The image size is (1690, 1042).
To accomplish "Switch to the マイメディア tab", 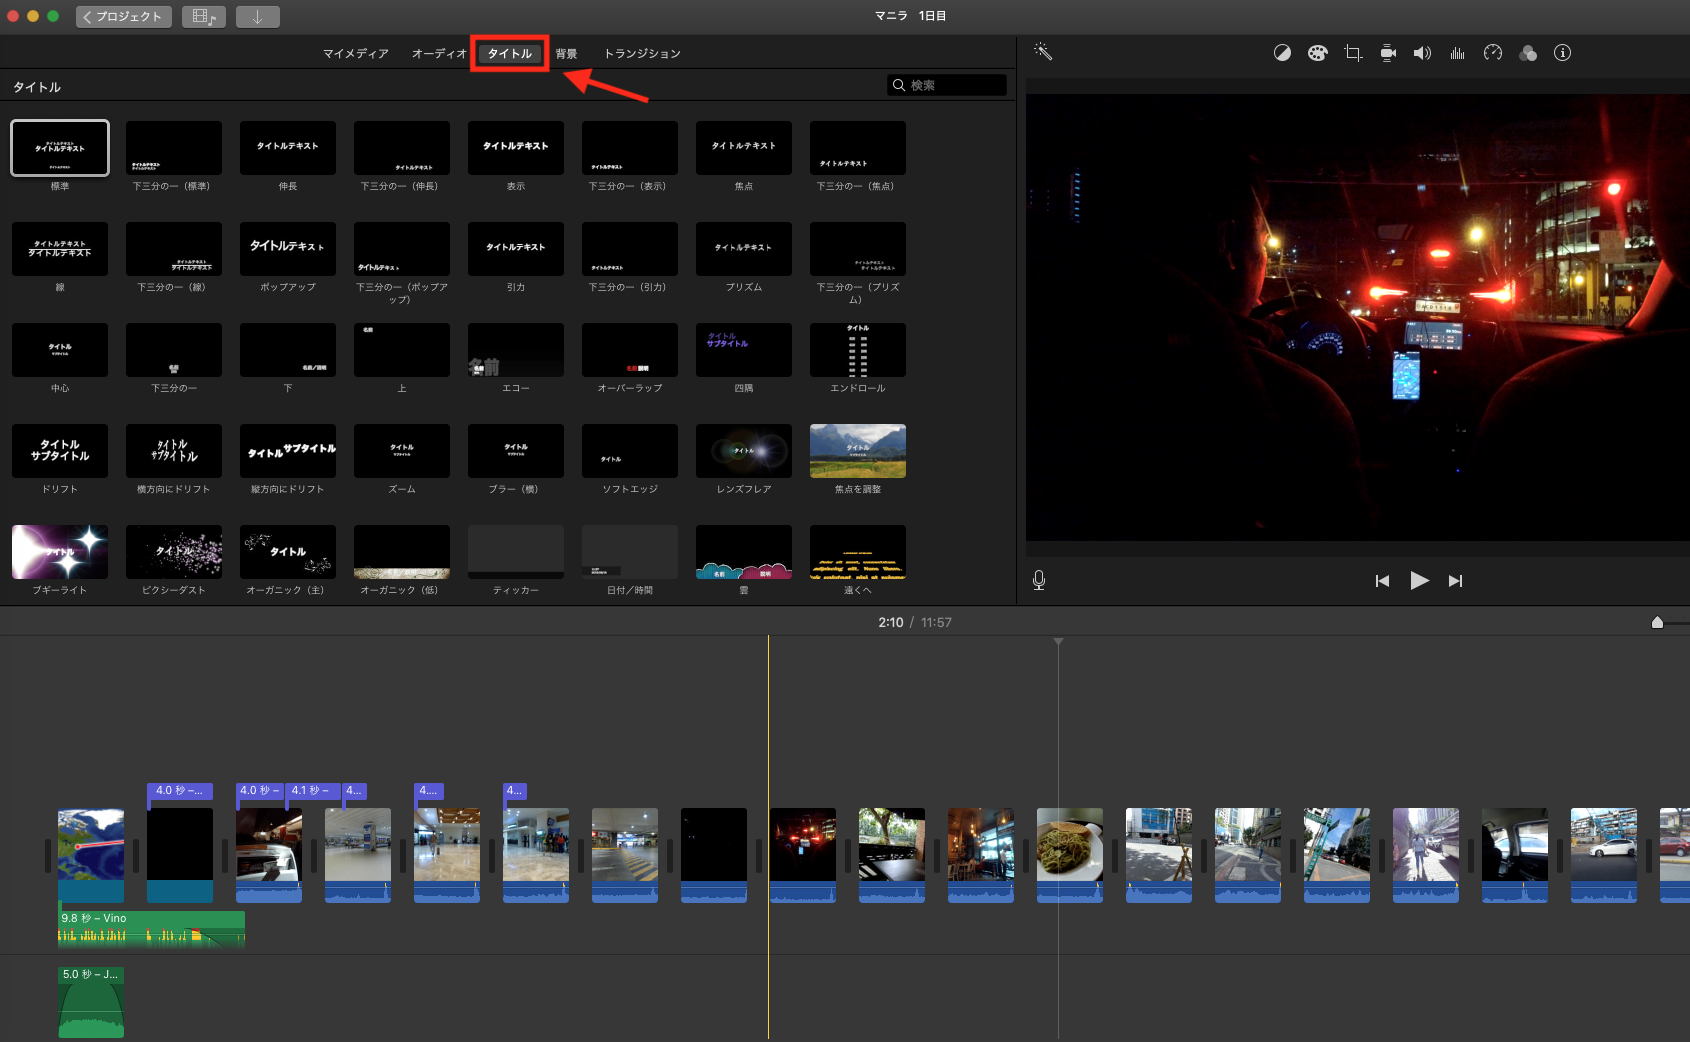I will click(355, 54).
